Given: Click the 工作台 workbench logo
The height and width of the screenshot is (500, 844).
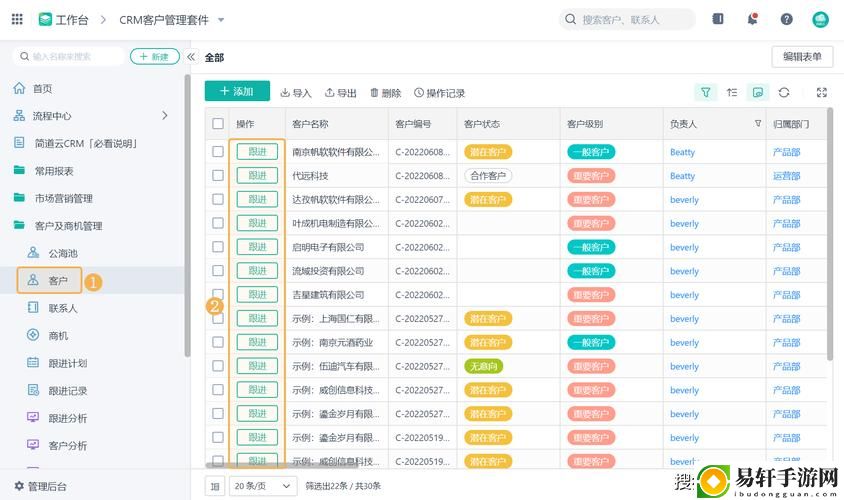Looking at the screenshot, I should coord(45,20).
